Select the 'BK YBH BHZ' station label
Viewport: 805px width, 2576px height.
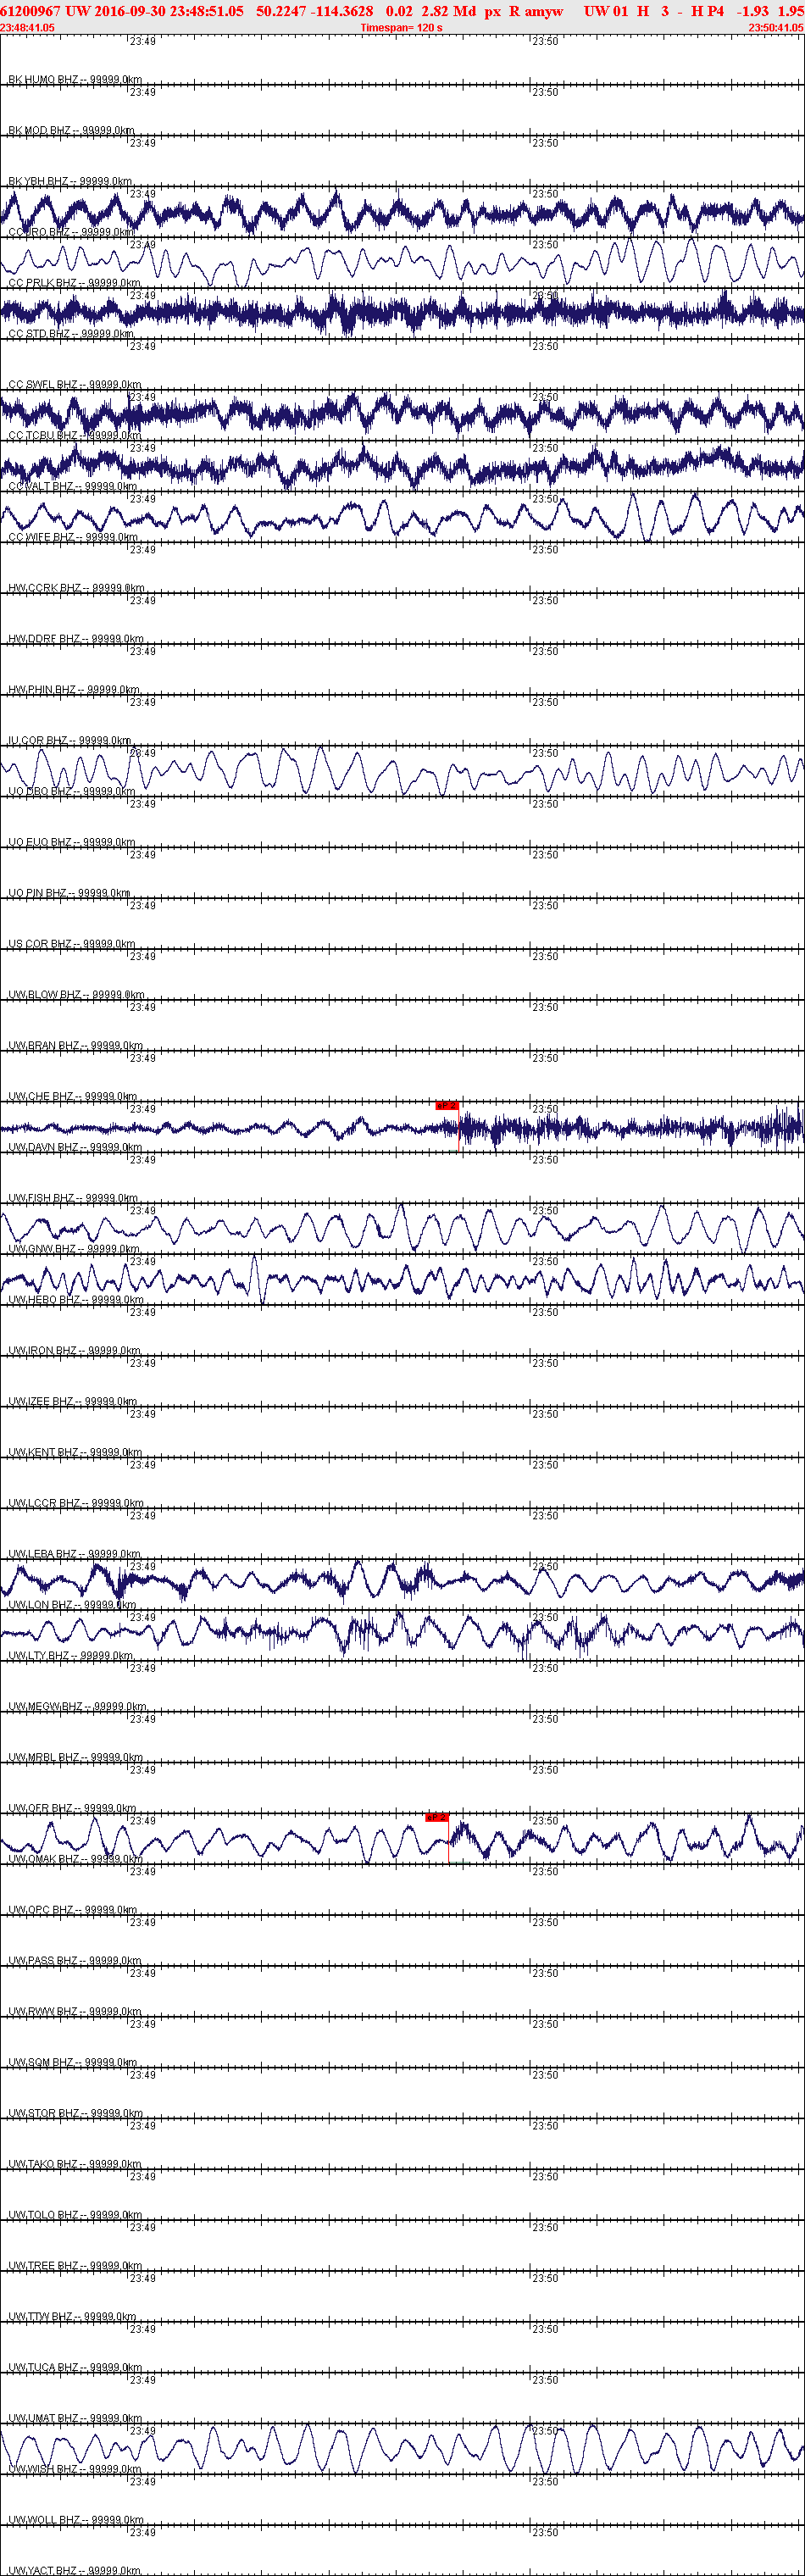[x=70, y=181]
